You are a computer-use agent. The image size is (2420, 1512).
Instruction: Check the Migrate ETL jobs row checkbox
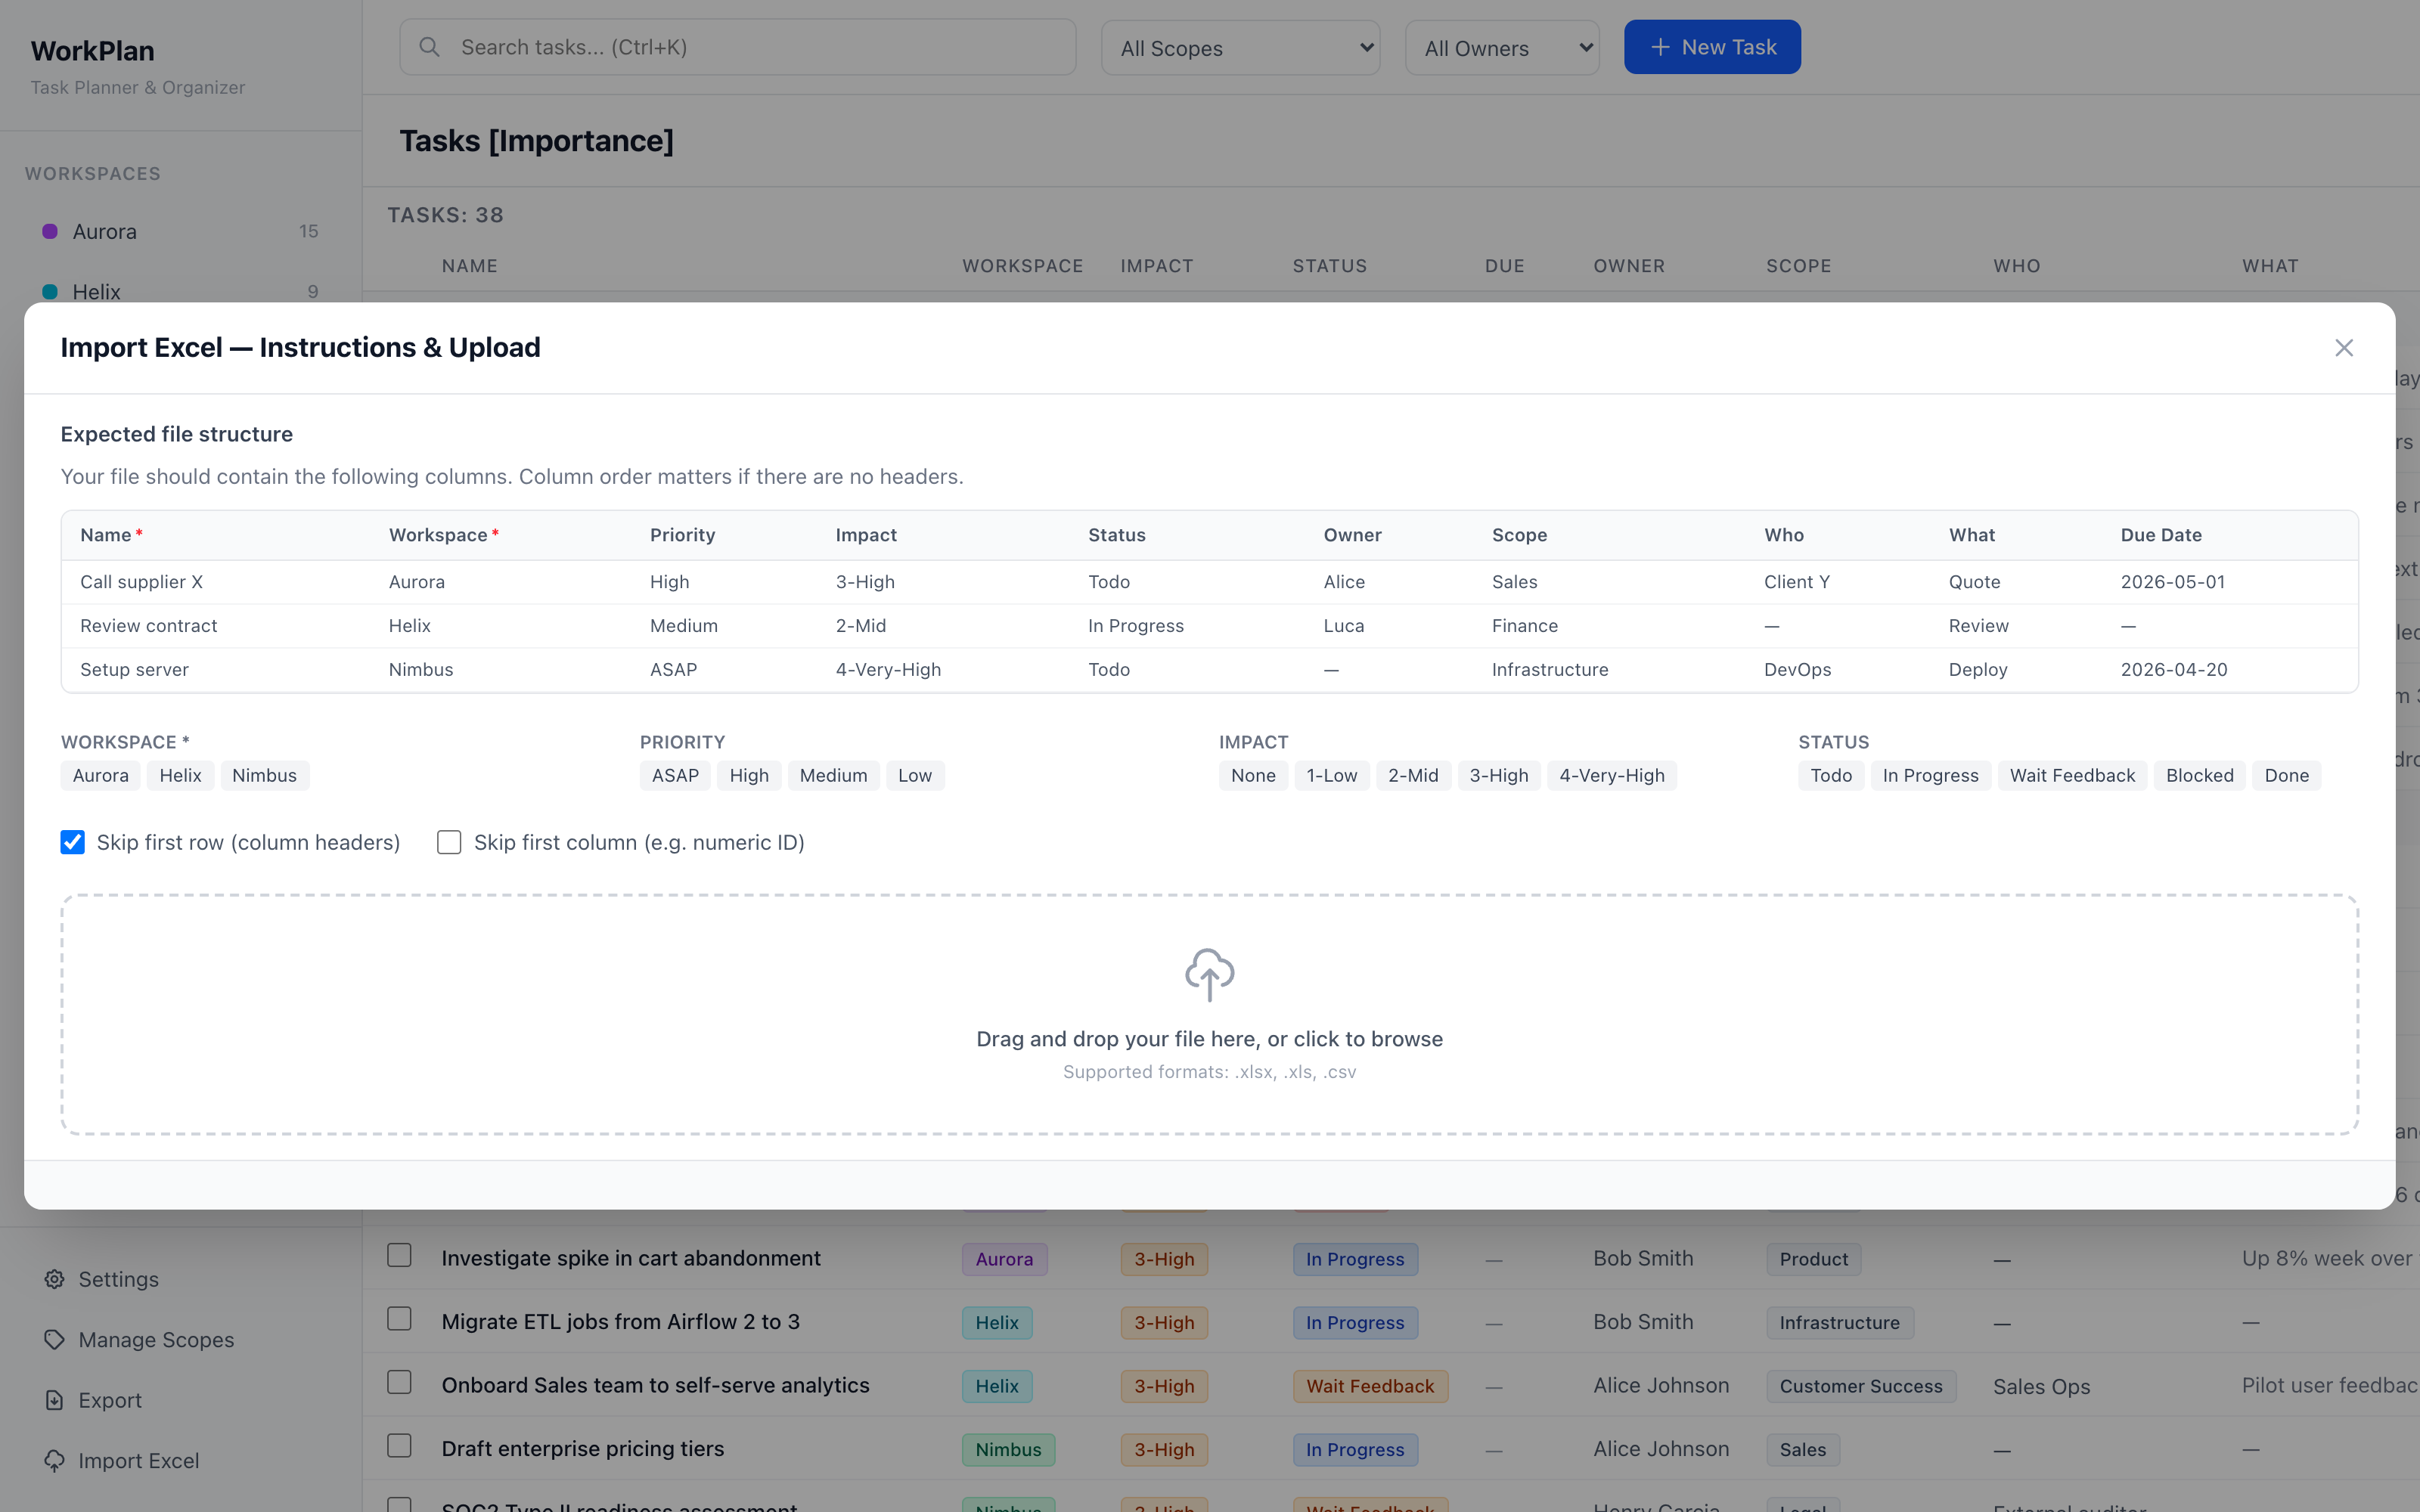(x=399, y=1319)
